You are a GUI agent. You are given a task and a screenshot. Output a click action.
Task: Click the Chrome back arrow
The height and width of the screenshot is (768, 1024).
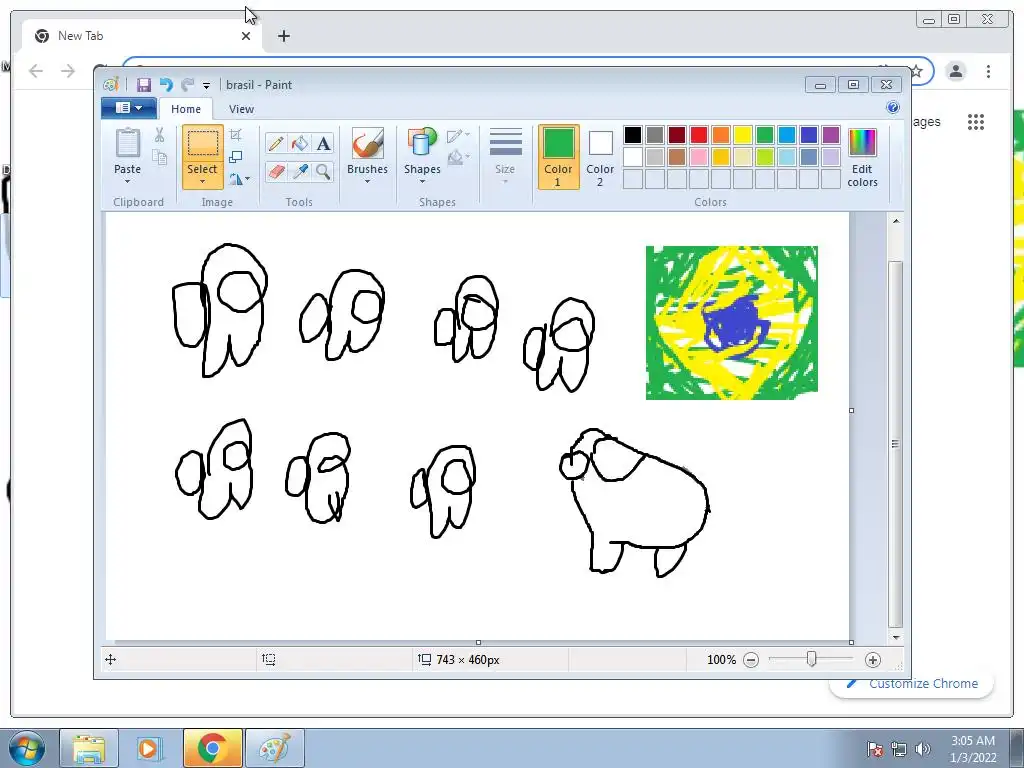tap(36, 71)
